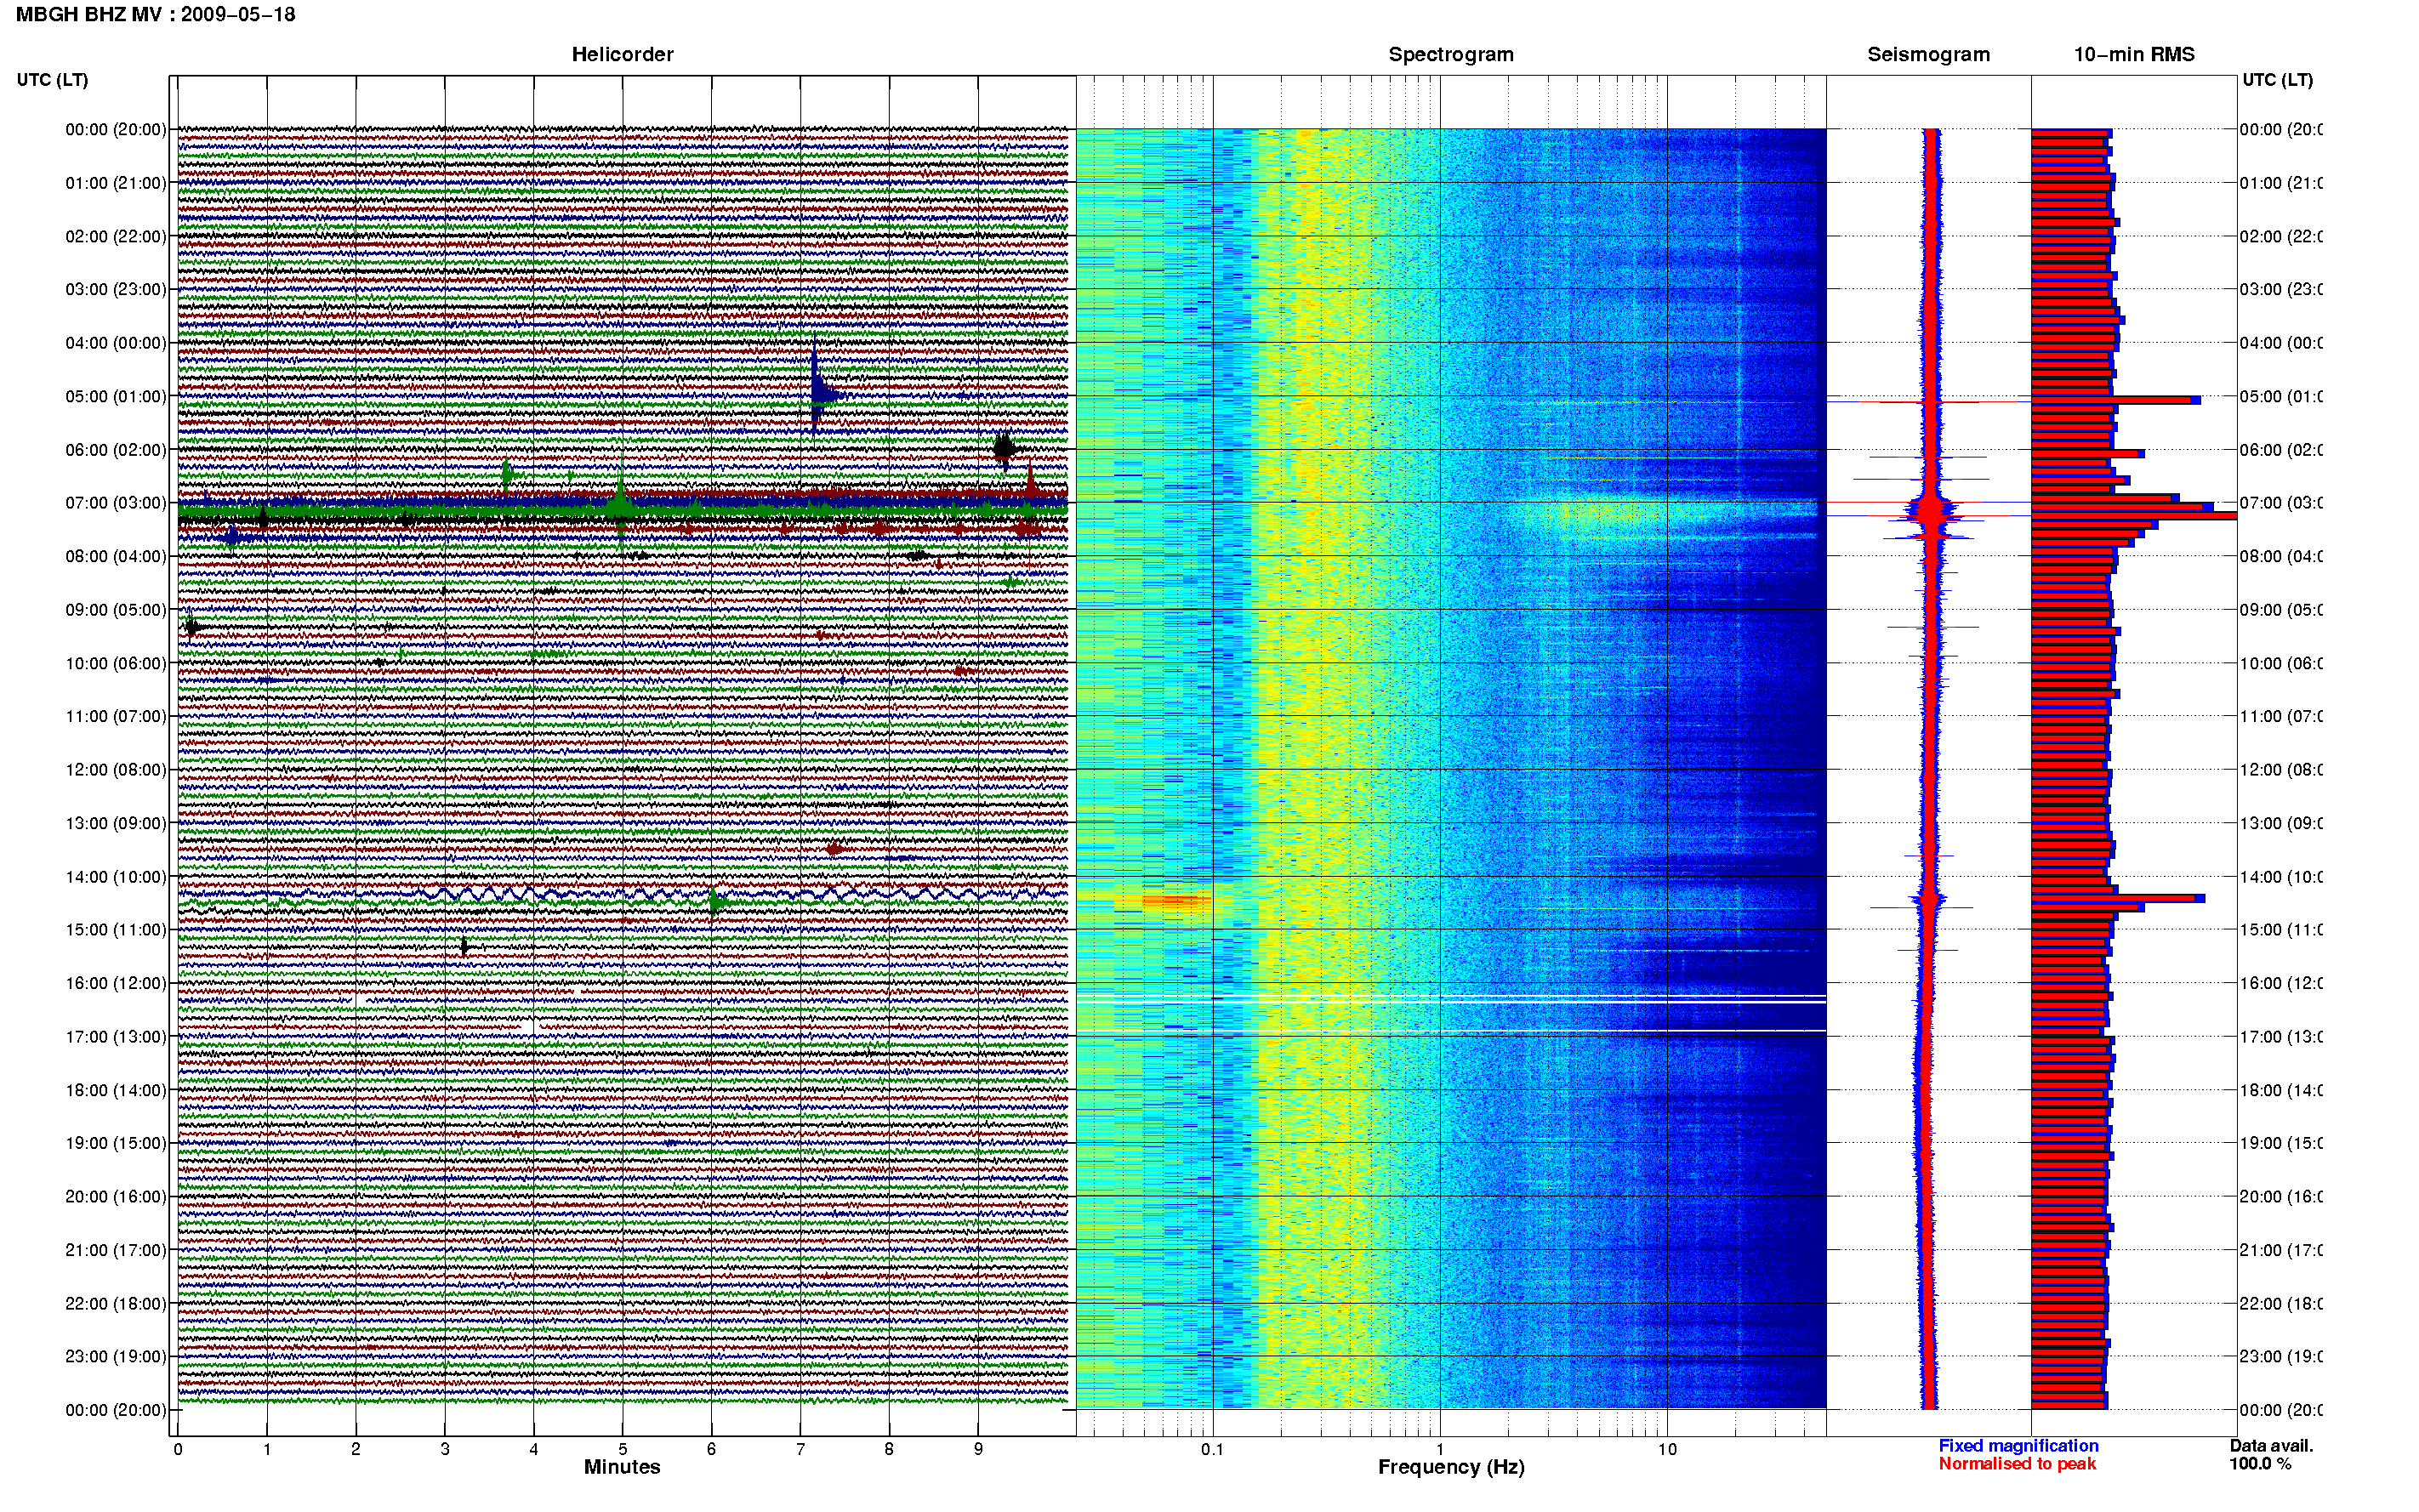The height and width of the screenshot is (1512, 2419).
Task: Click the 'Minutes' x-axis label
Action: [622, 1468]
